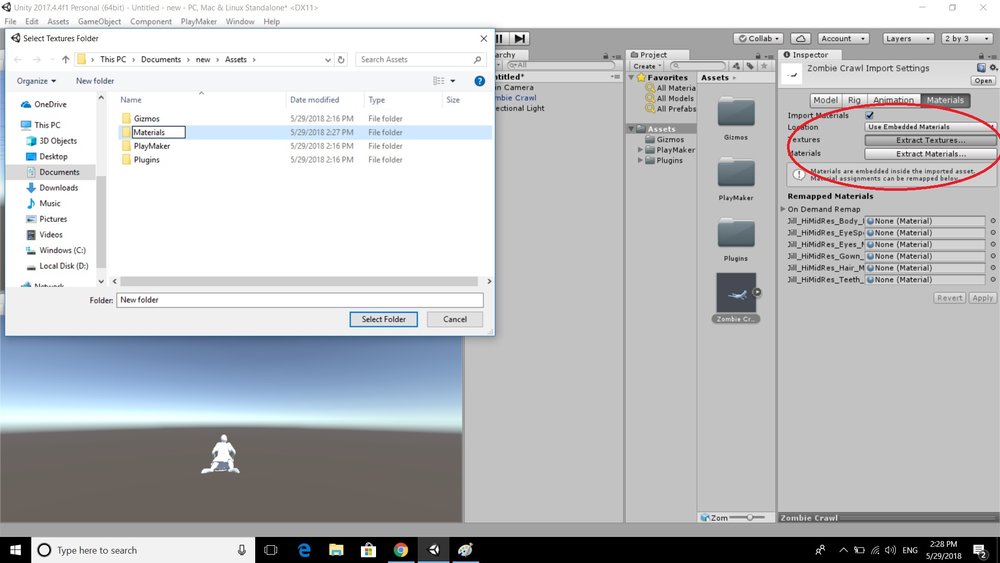Select Downloads in dialog navigation pane
Viewport: 1000px width, 563px height.
click(x=59, y=187)
